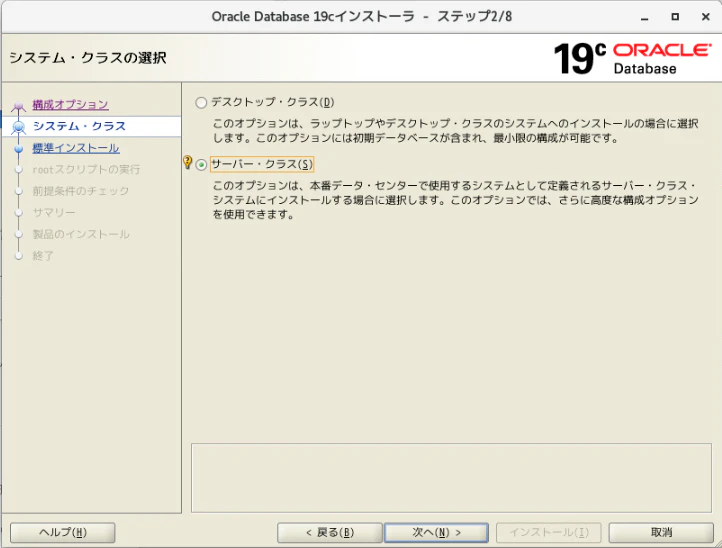722x548 pixels.
Task: Click the システム・クラス step marker icon
Action: coord(19,126)
